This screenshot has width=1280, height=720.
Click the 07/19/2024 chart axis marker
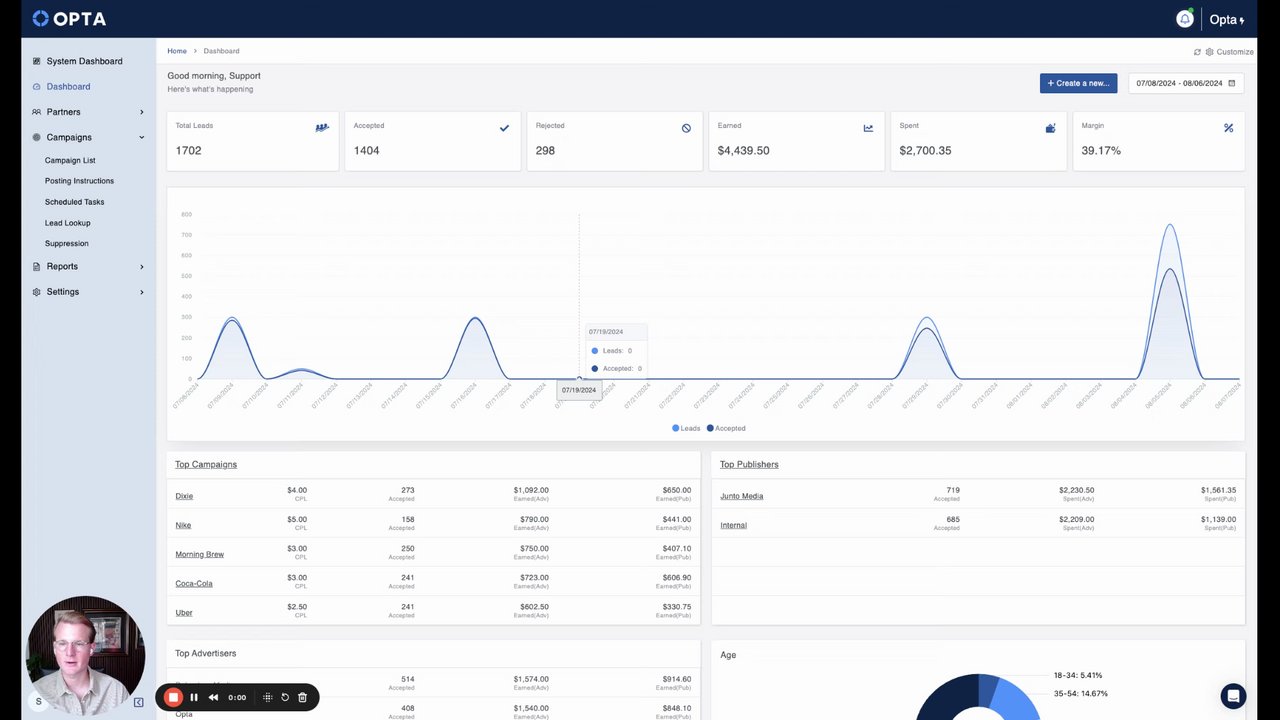(579, 390)
